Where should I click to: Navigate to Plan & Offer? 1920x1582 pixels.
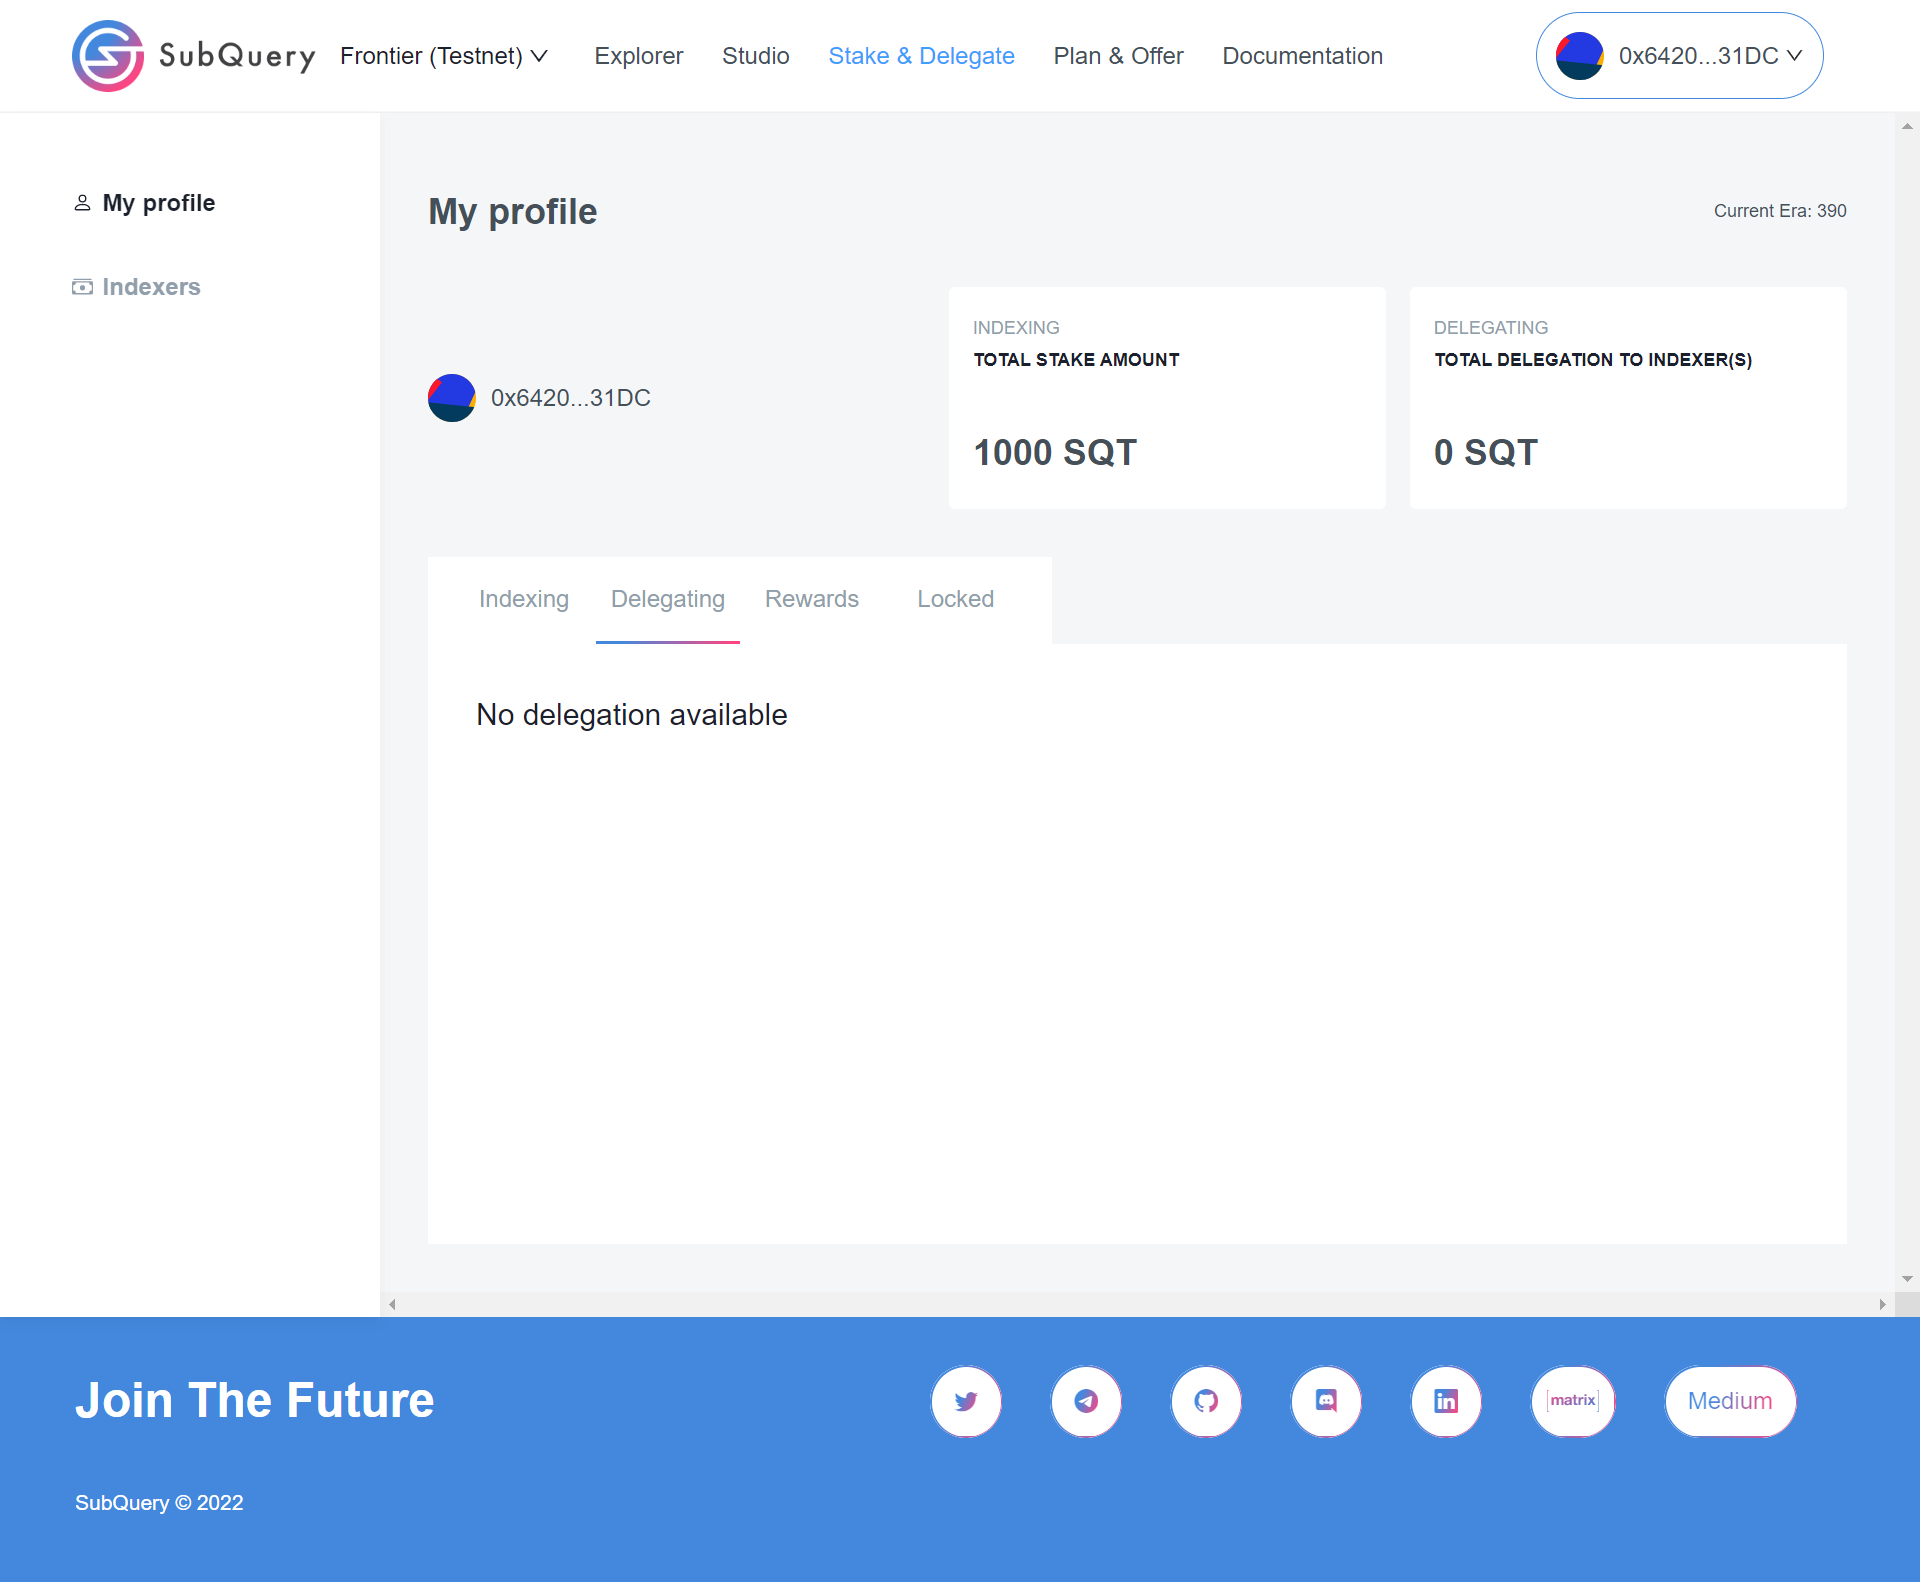[x=1118, y=56]
